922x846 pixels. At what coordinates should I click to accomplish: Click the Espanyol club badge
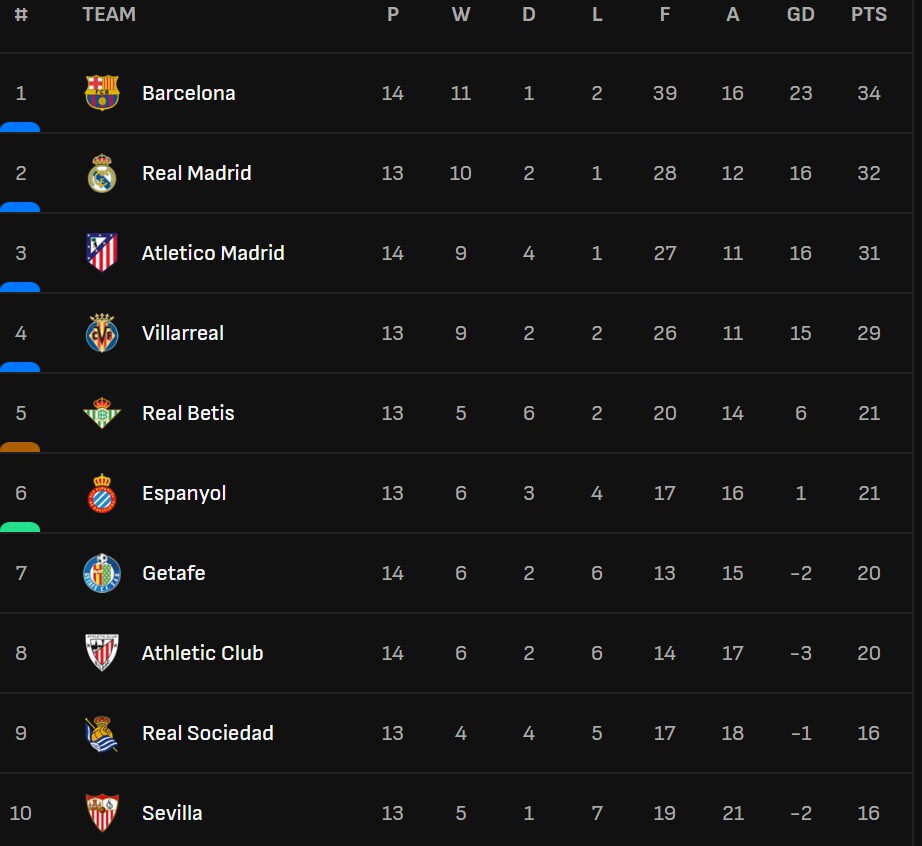point(102,493)
